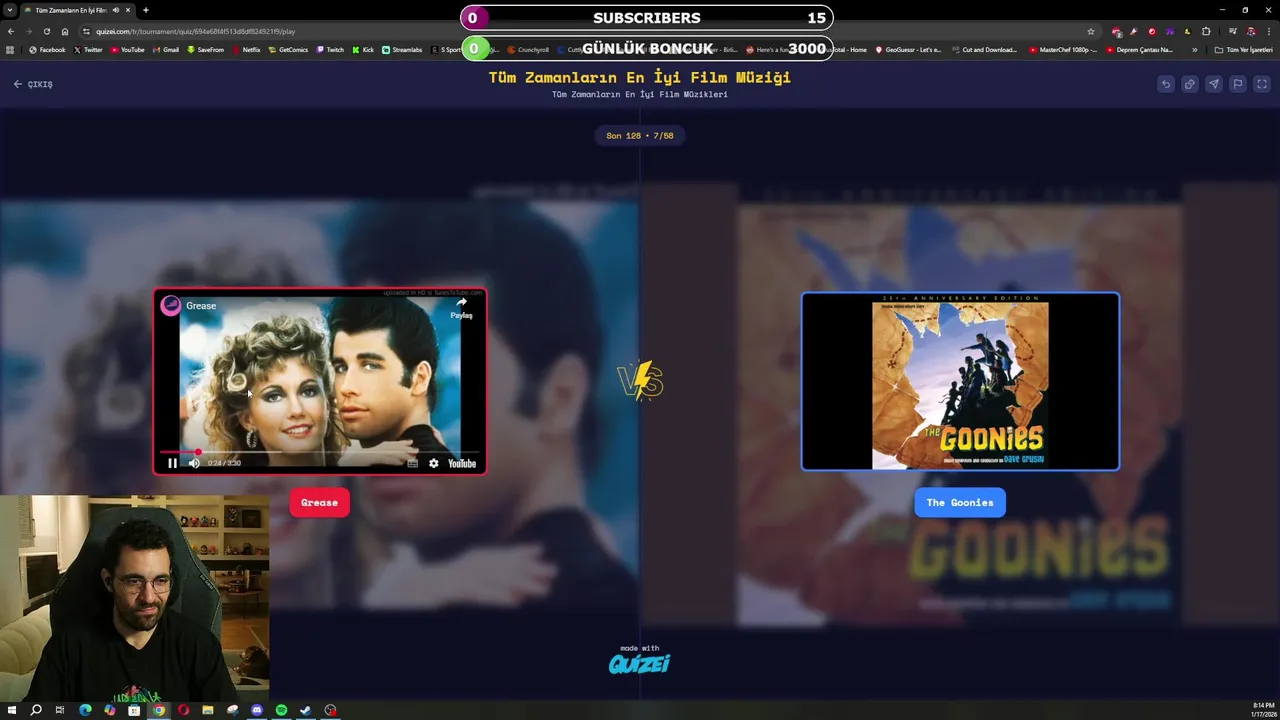Open the Cut and Download bookmark
The image size is (1280, 720).
[984, 49]
